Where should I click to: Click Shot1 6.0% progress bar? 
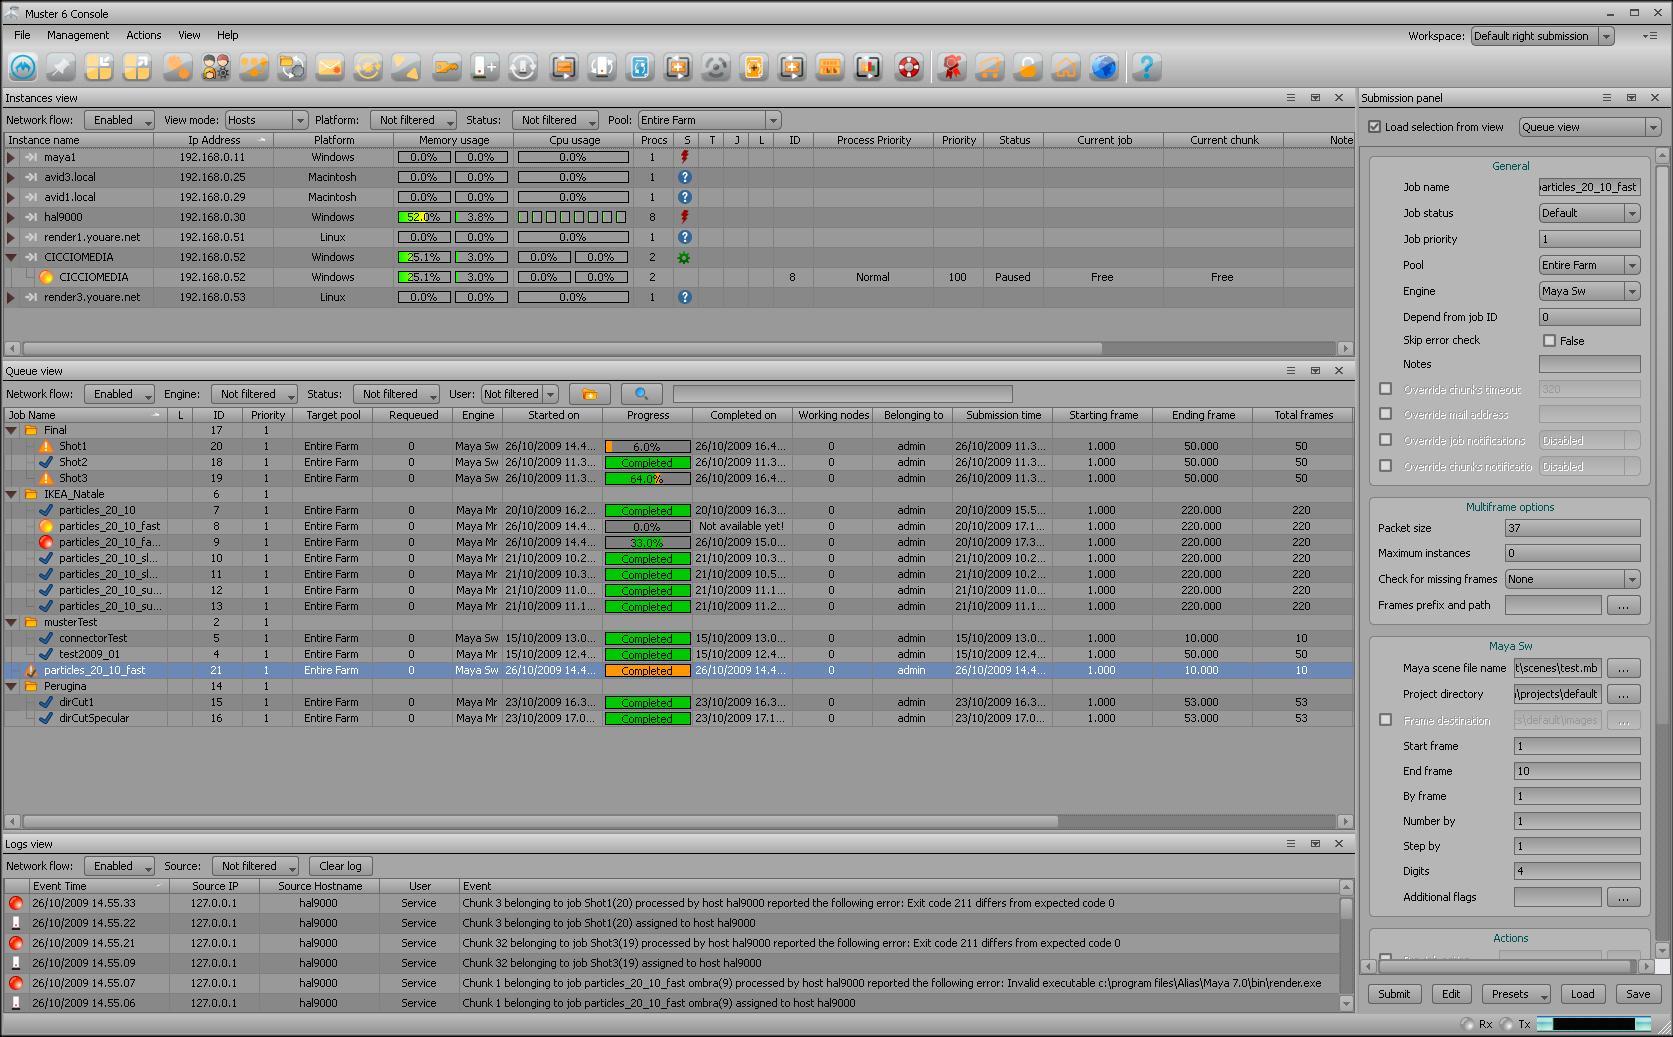tap(647, 447)
